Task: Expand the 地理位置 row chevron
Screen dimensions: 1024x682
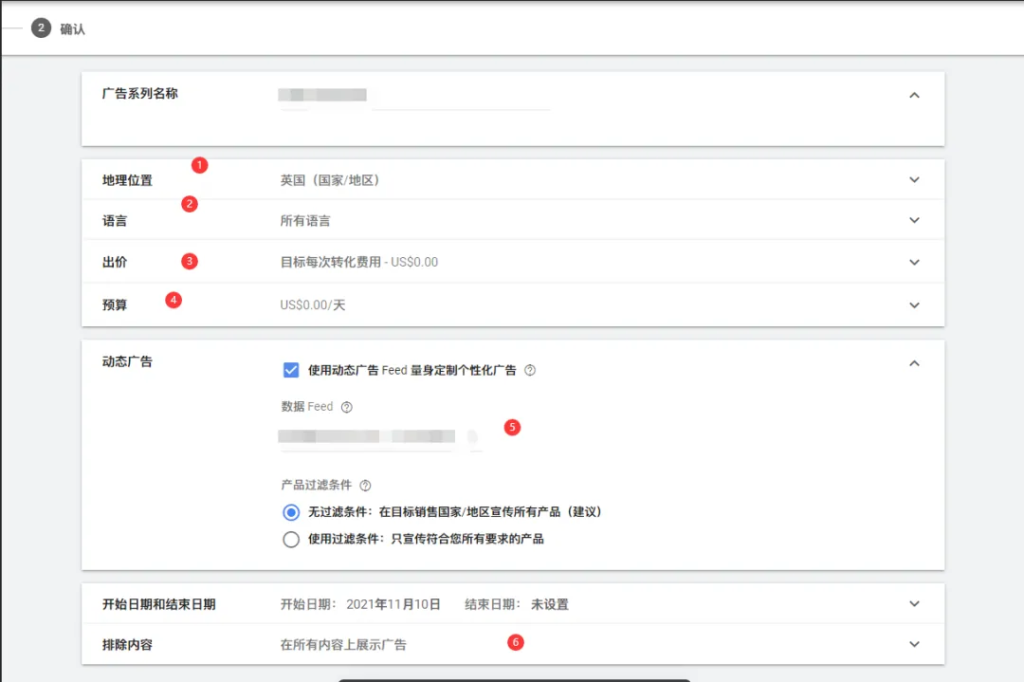Action: pyautogui.click(x=914, y=180)
